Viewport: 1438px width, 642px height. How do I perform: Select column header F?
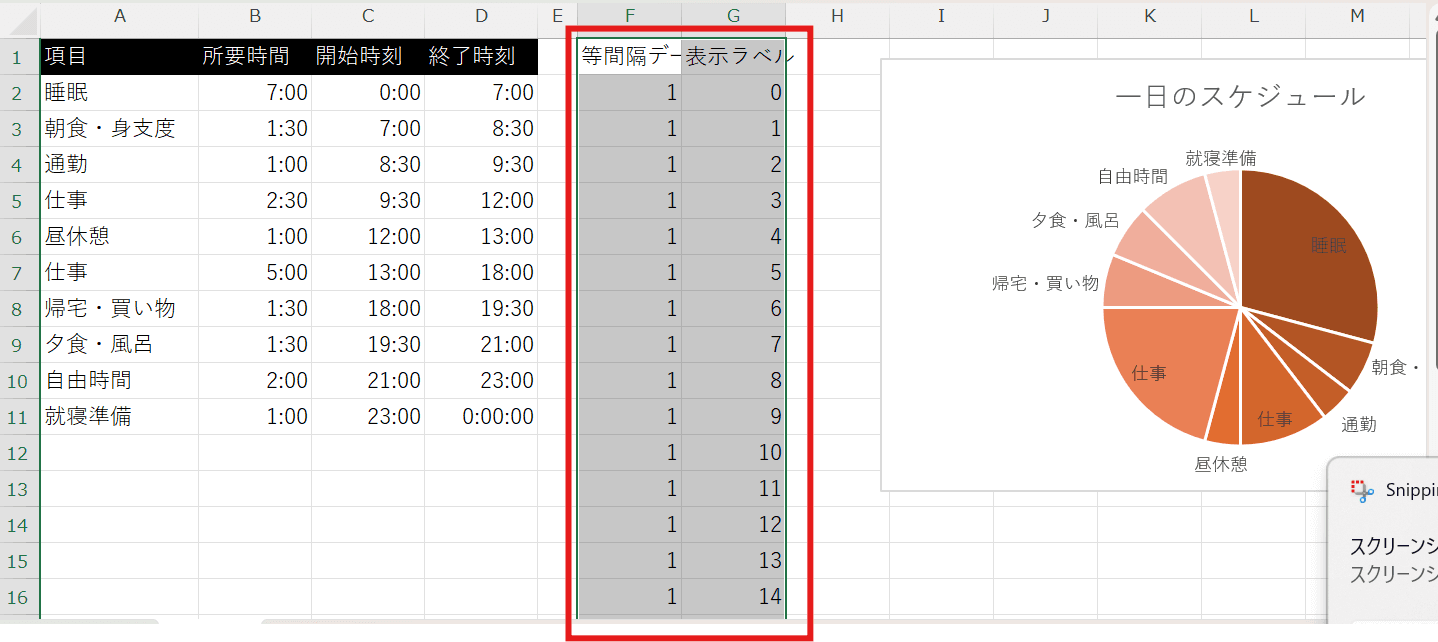[x=629, y=14]
